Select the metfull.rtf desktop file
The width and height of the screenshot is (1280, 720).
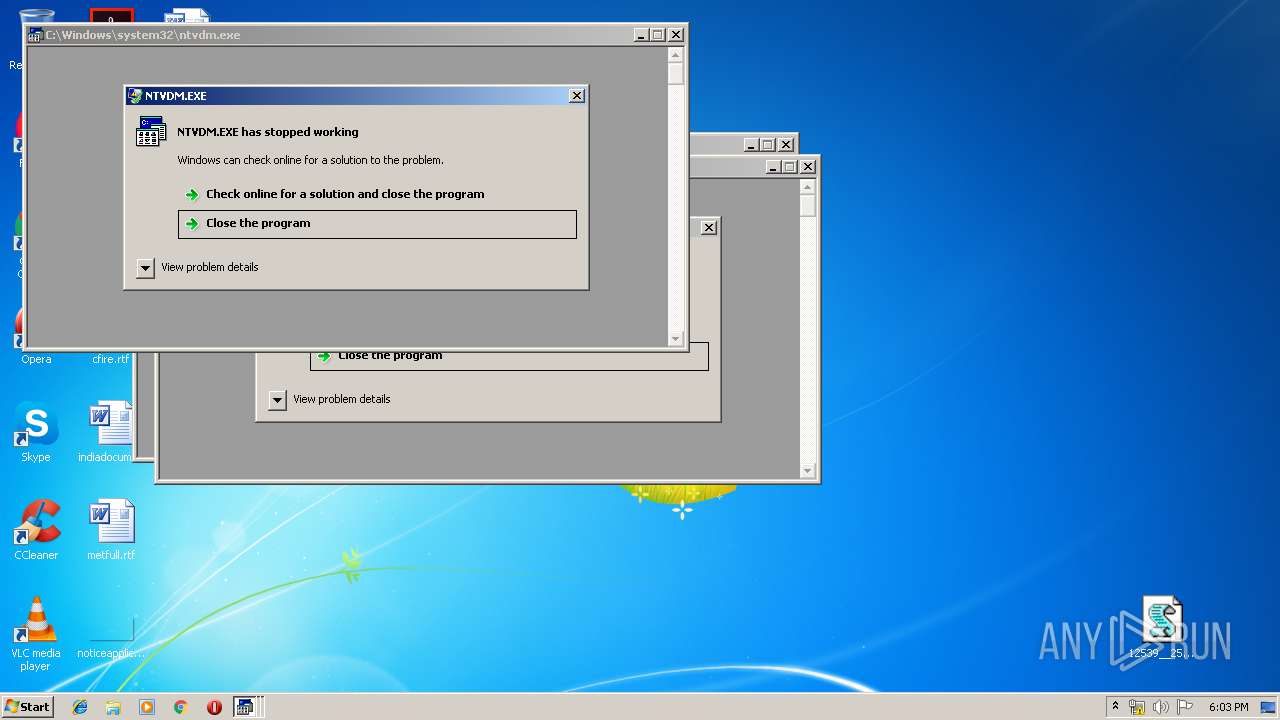pos(110,530)
